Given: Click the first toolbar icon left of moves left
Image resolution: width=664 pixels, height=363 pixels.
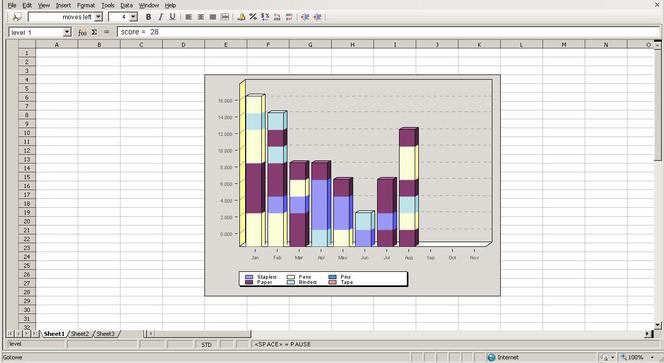Looking at the screenshot, I should [17, 17].
